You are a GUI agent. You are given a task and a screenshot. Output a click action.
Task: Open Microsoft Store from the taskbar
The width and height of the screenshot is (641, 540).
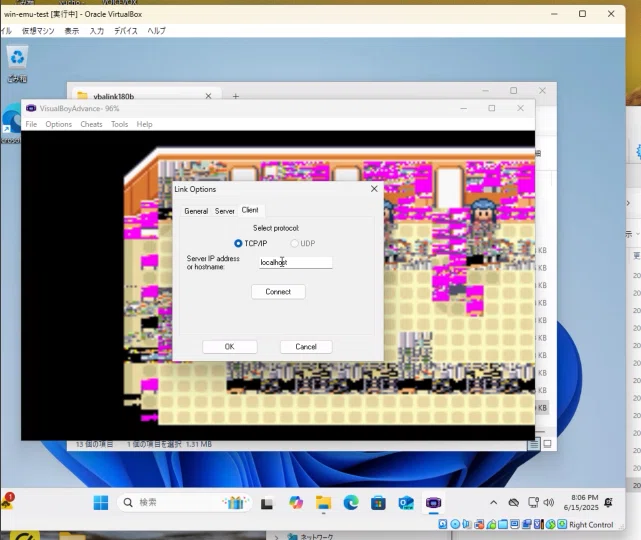[378, 503]
